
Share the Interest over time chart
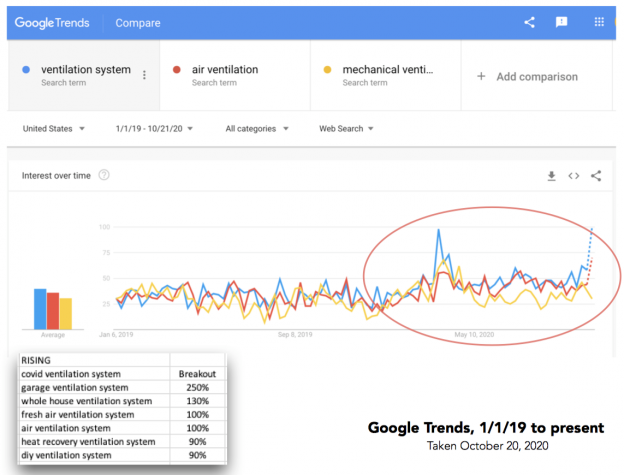tap(596, 176)
